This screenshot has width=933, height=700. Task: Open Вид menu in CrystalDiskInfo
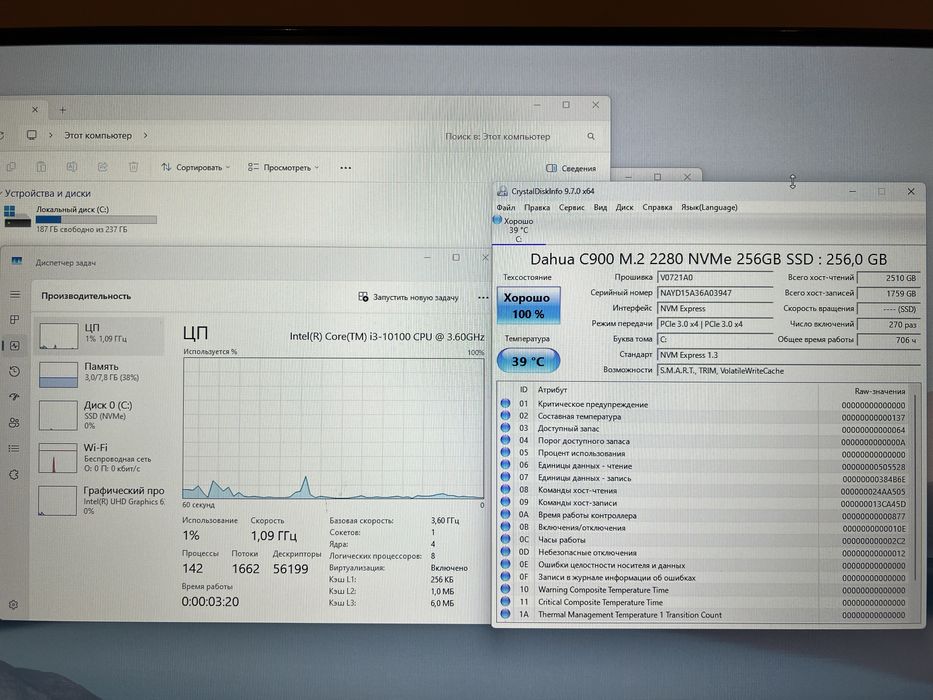(600, 208)
